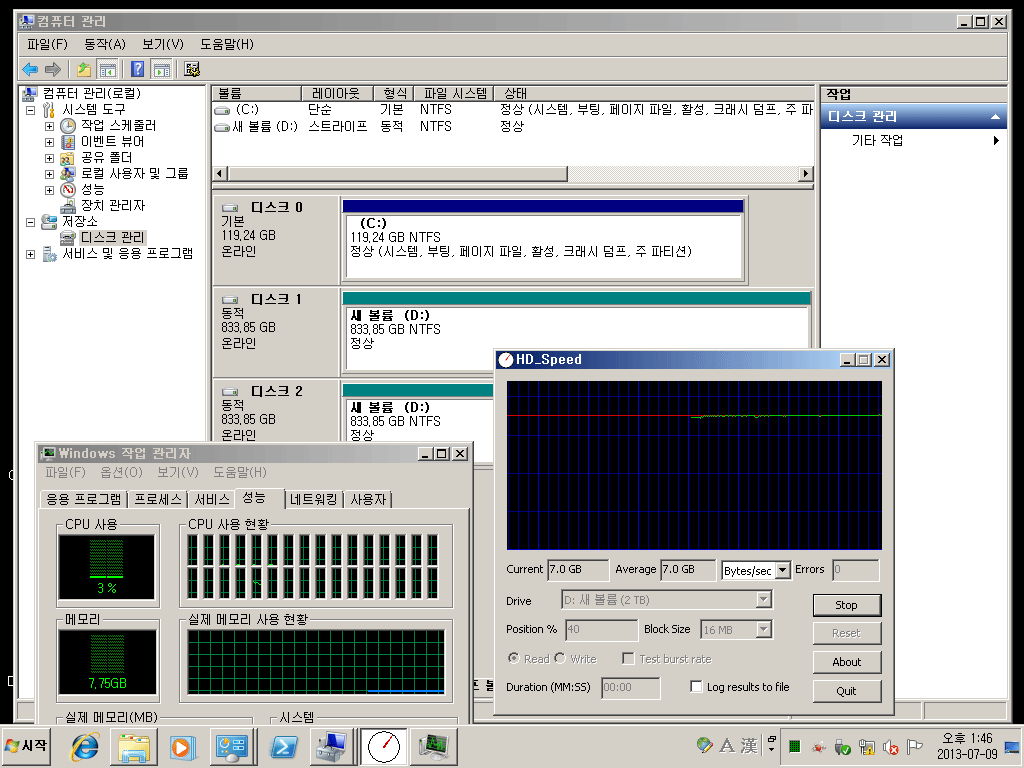Screen dimensions: 1024x768
Task: Click the Forward arrow in Computer Management toolbar
Action: 53,69
